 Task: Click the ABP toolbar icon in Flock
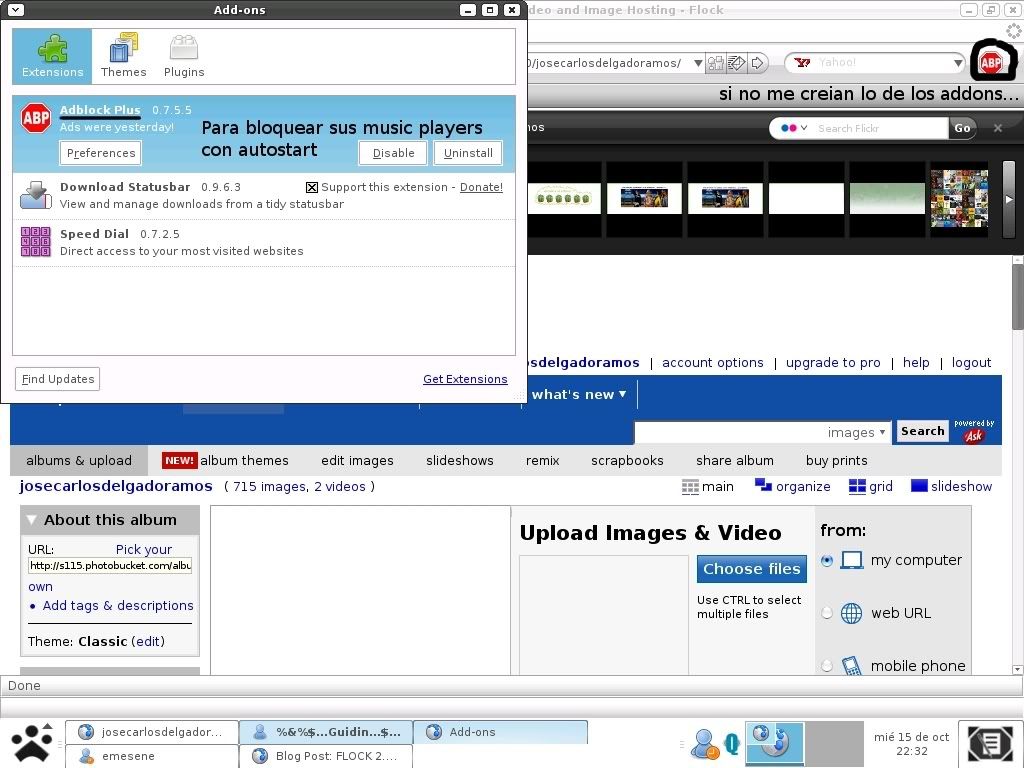[x=991, y=62]
